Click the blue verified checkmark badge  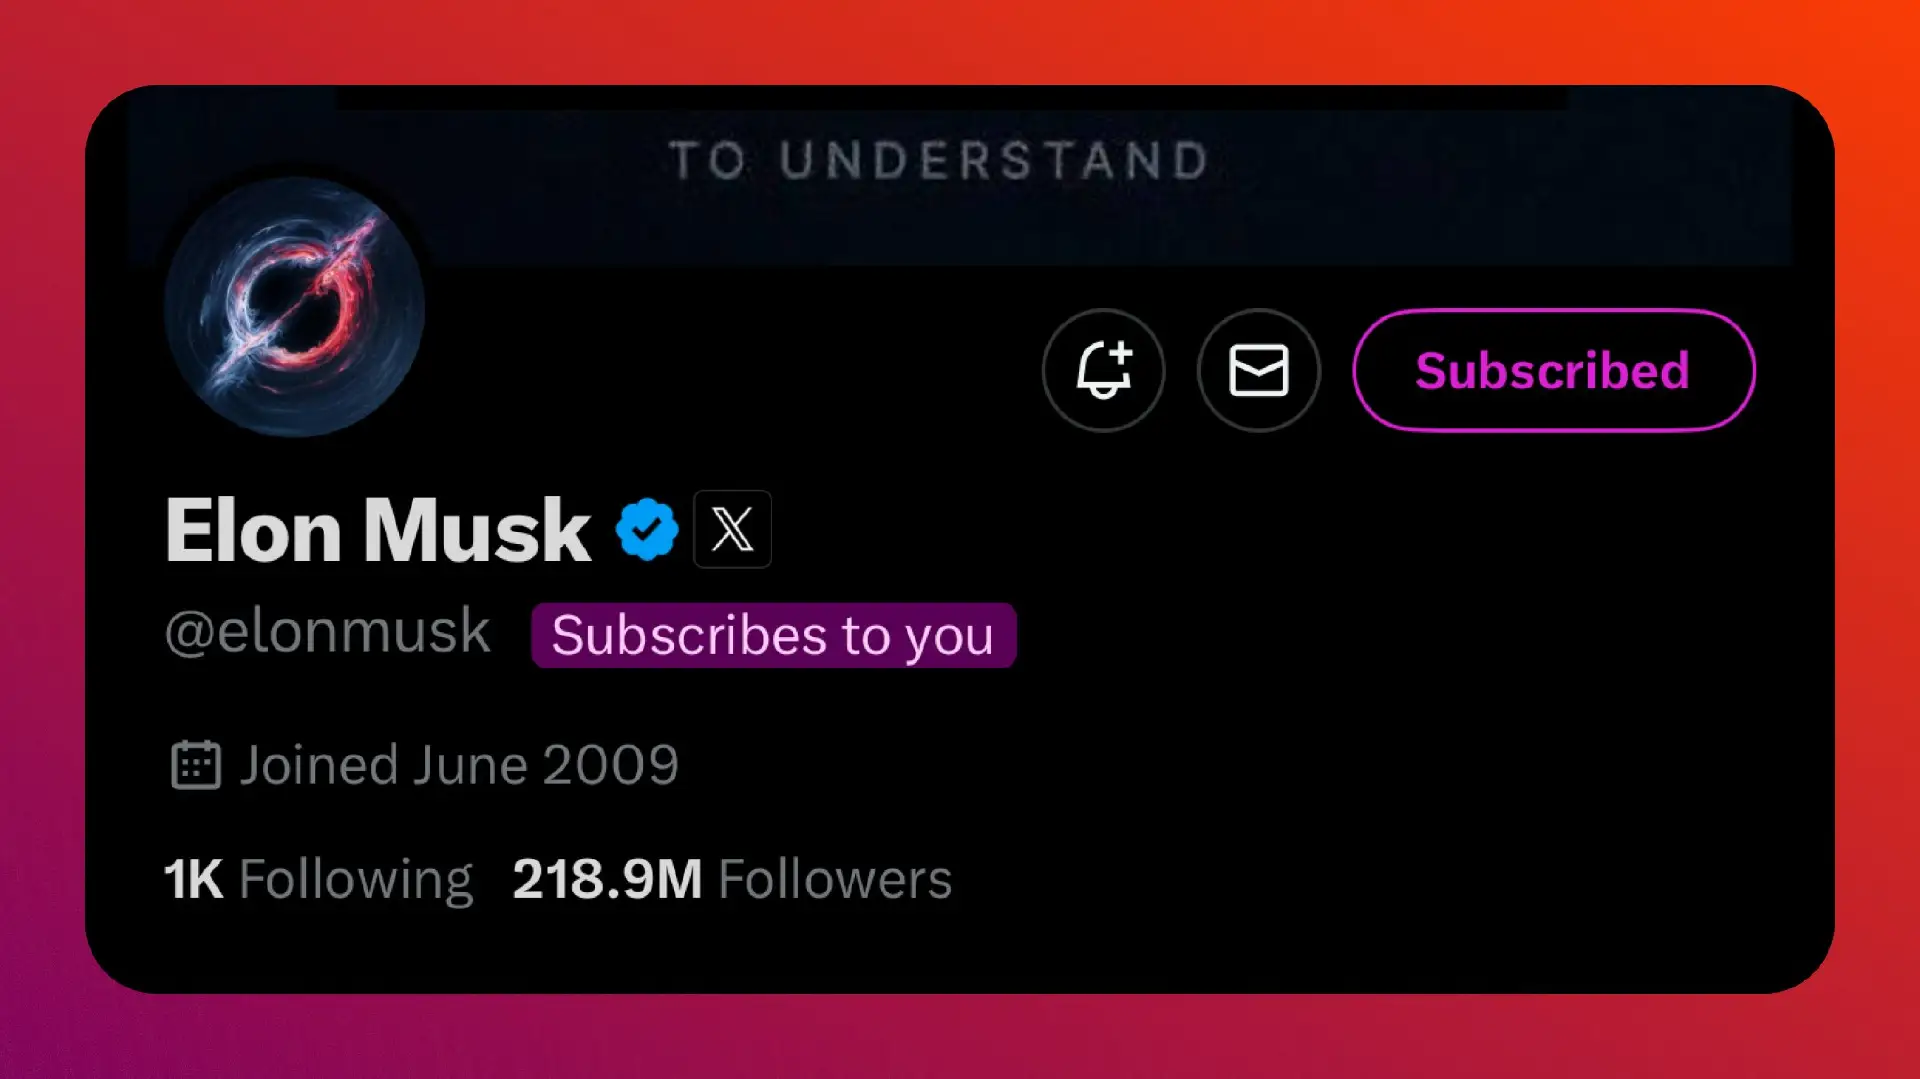[647, 529]
